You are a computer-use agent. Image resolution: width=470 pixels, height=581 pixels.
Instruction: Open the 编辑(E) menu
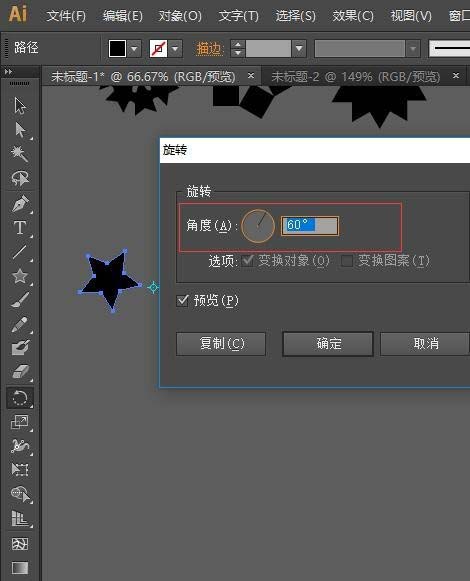pyautogui.click(x=123, y=16)
